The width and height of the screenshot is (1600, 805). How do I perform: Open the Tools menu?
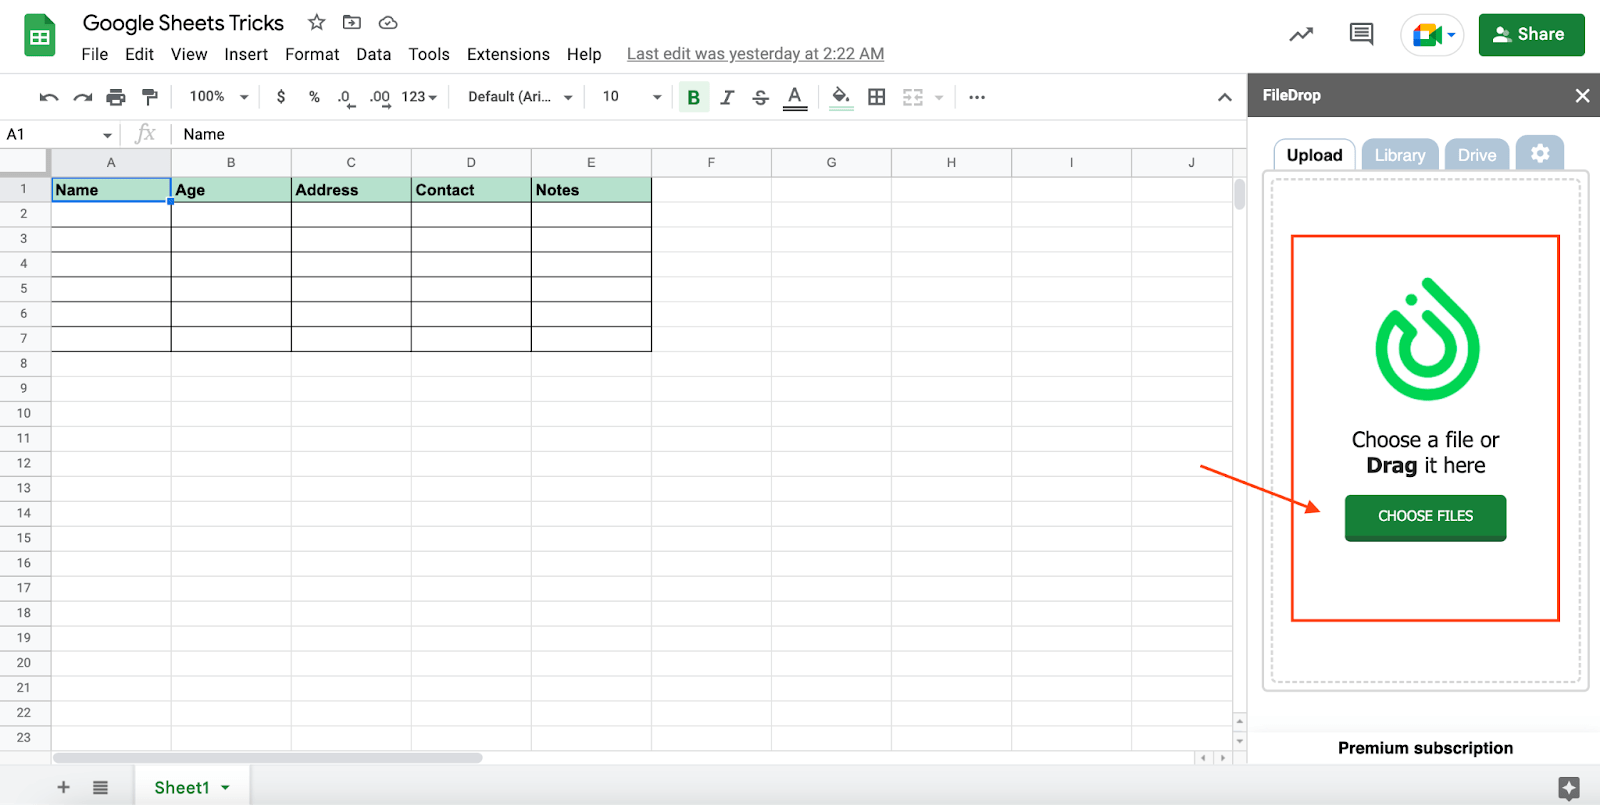(429, 54)
